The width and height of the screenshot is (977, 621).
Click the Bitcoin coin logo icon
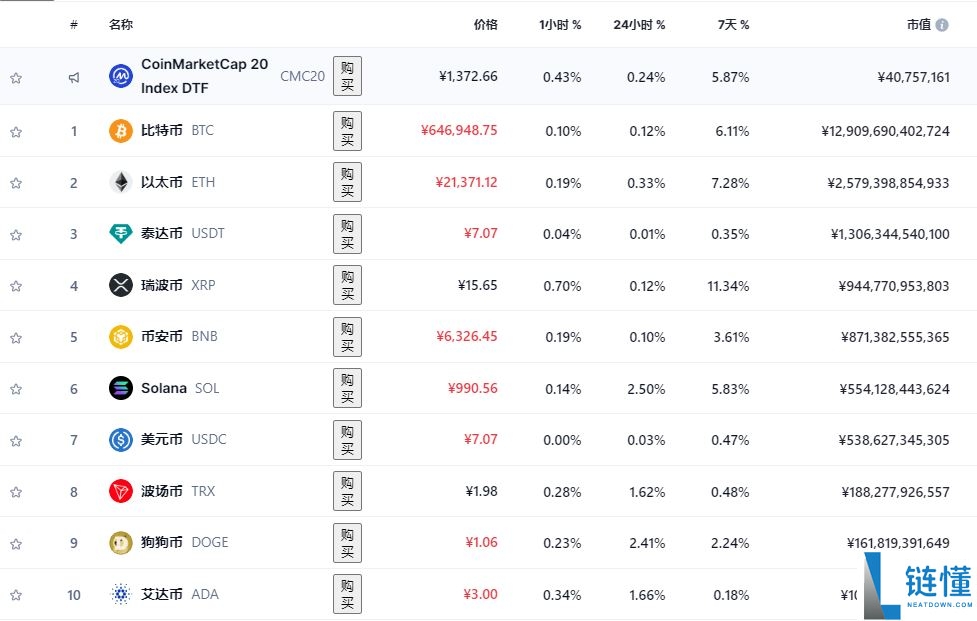[120, 131]
